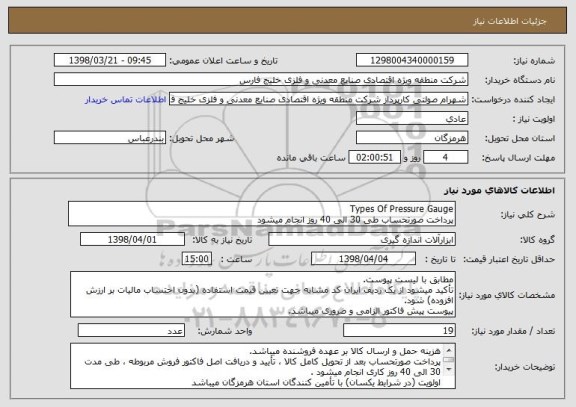576x407 pixels.
Task: Select the goods group field ابزارآلات اندازه گیری
Action: coord(362,239)
